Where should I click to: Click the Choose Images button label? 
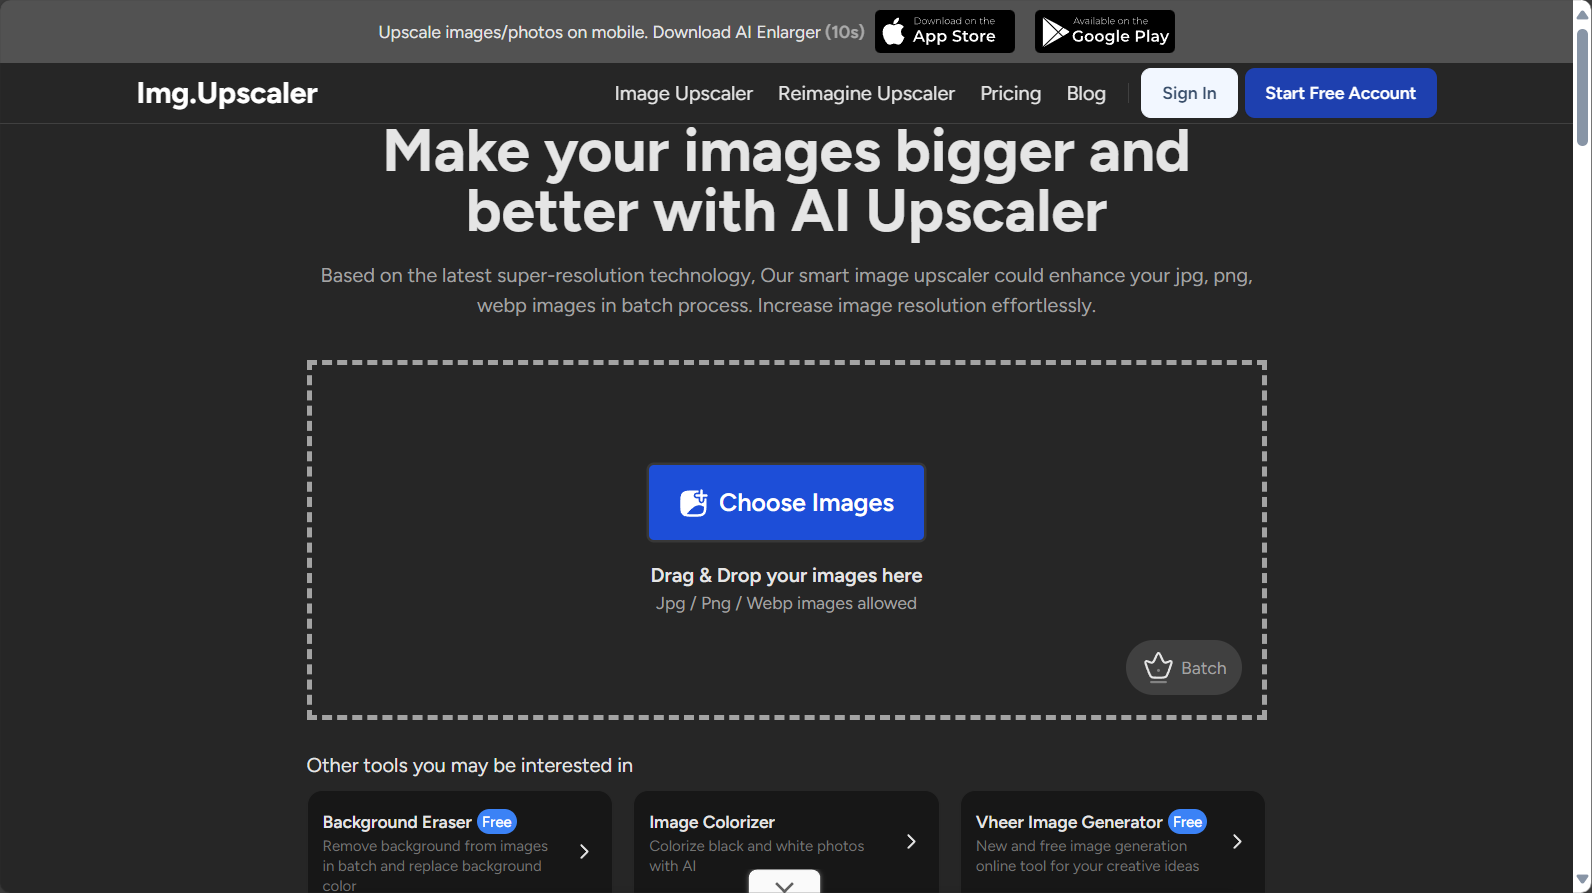[x=806, y=503]
